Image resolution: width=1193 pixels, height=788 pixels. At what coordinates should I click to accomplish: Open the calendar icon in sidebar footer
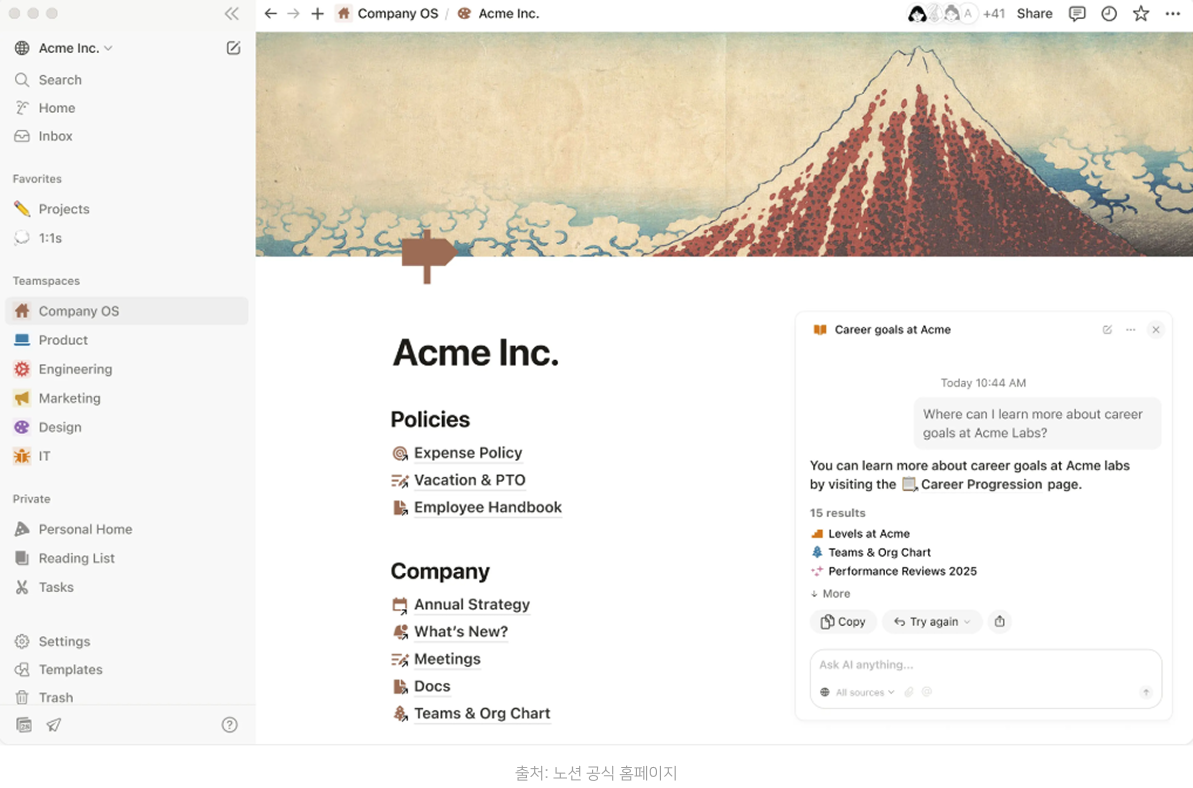coord(24,725)
